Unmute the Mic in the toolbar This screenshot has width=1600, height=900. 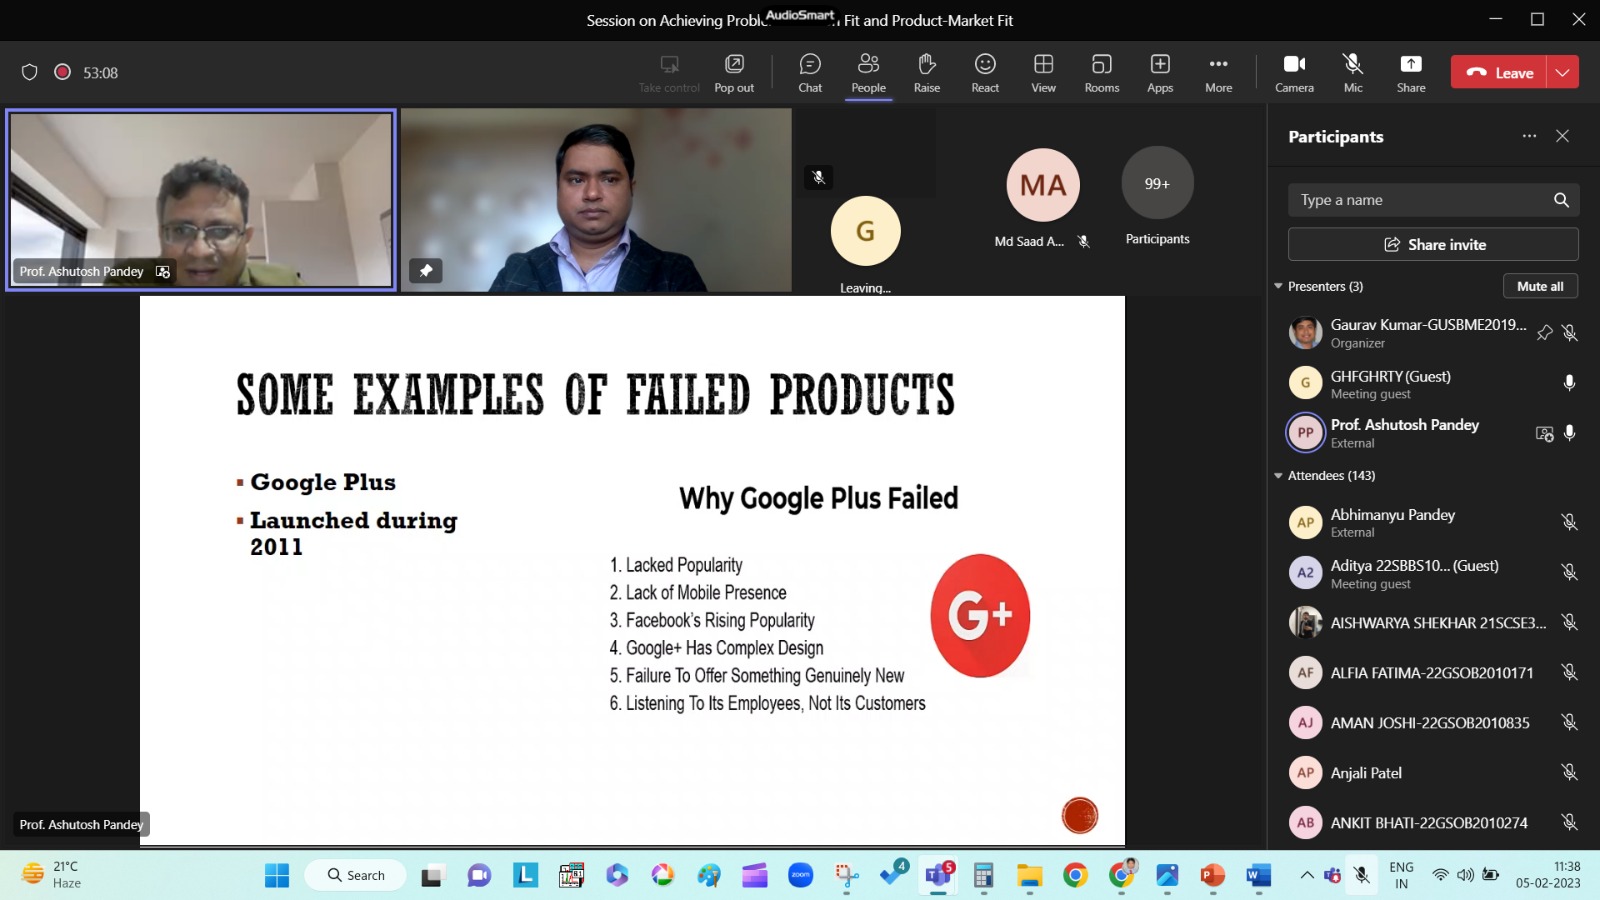tap(1353, 73)
